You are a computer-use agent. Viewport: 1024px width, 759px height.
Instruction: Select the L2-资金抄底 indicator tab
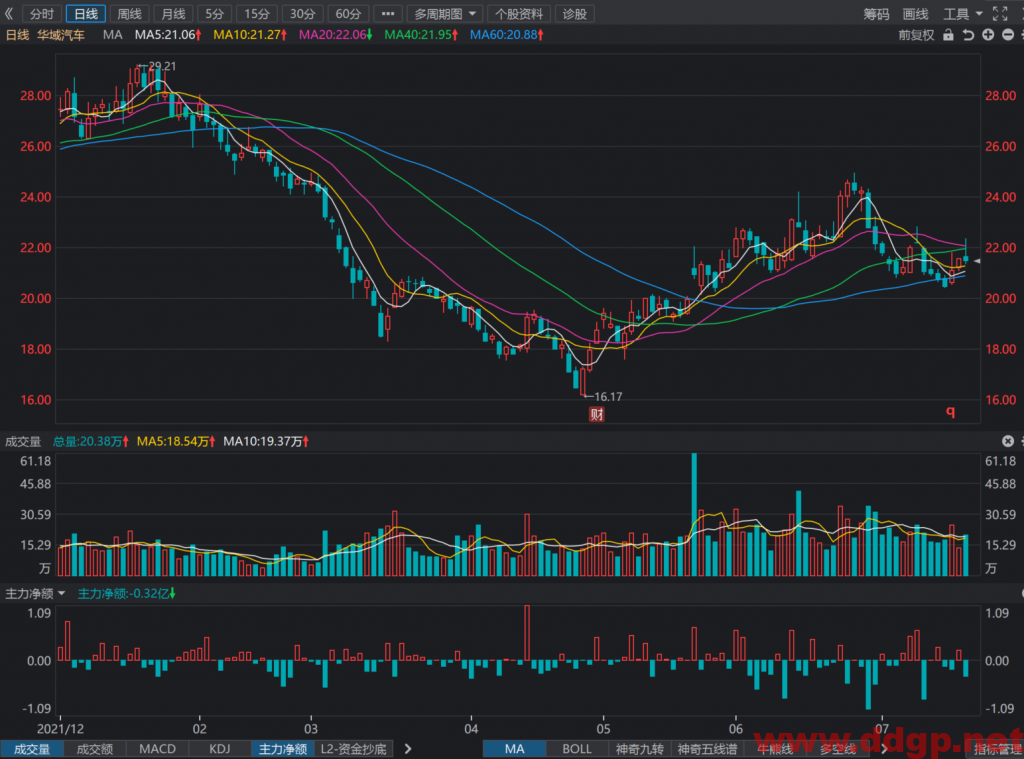[x=353, y=749]
